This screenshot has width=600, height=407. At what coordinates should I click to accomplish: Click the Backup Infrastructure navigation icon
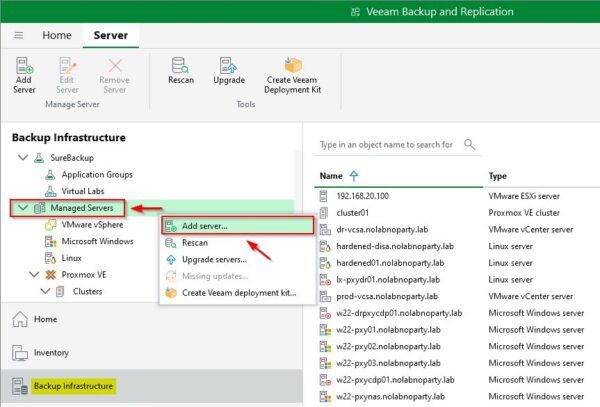coord(20,386)
